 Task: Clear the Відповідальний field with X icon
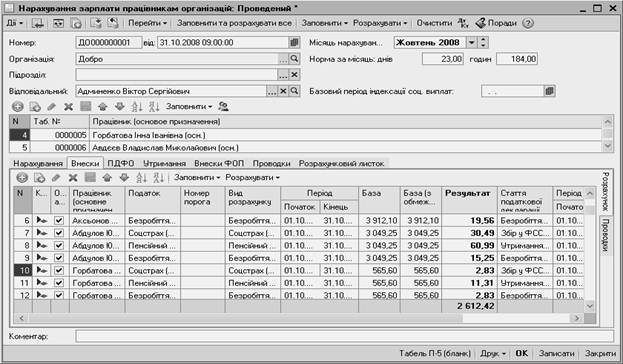coord(283,91)
